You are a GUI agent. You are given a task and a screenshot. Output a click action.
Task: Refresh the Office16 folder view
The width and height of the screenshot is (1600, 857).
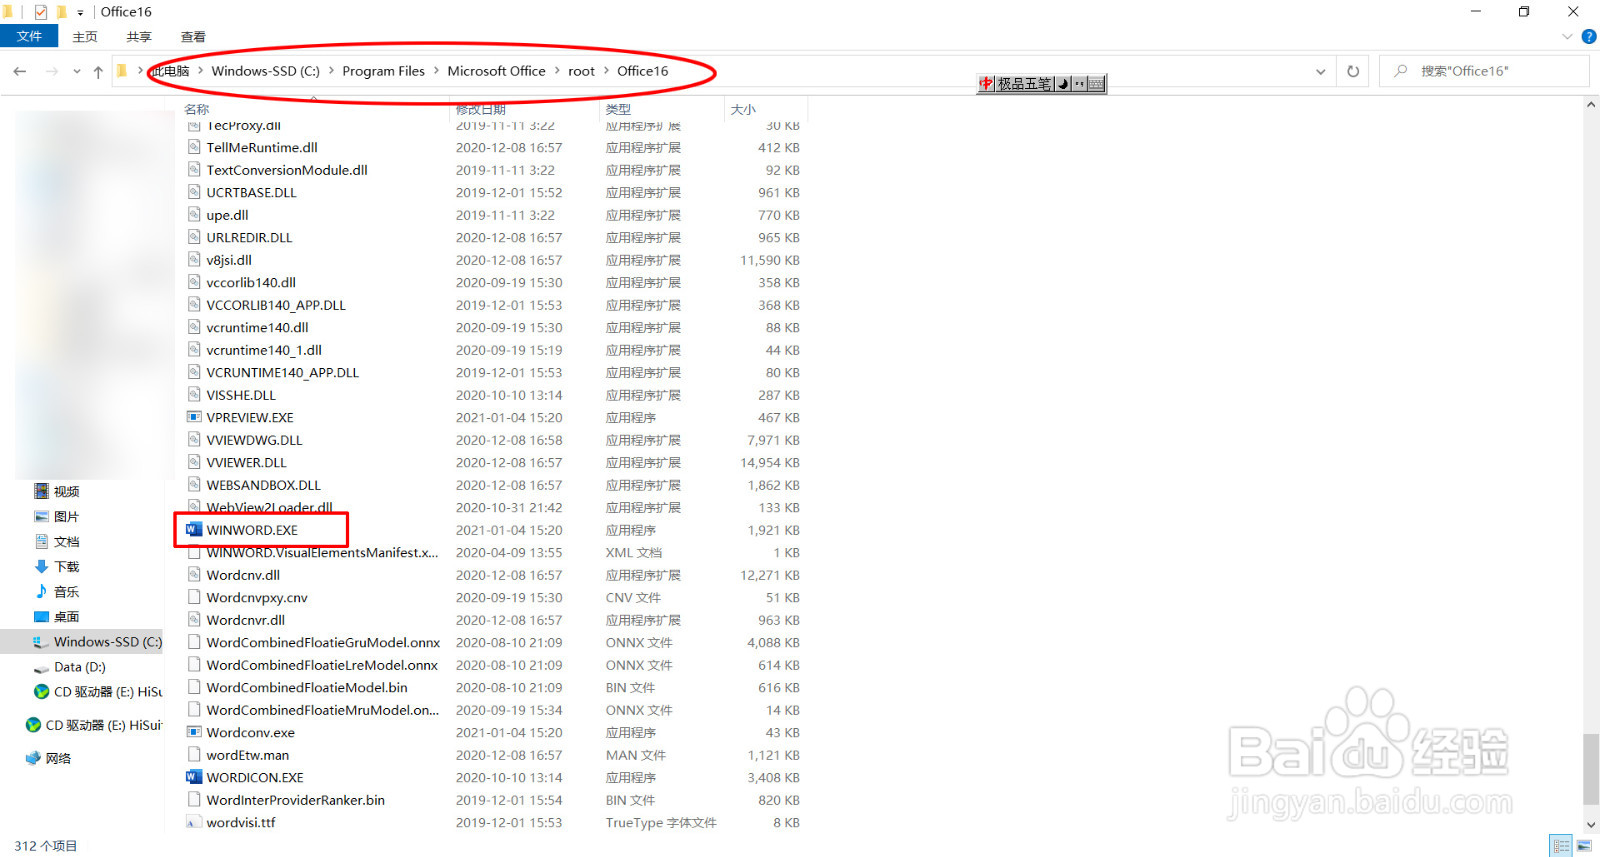(x=1353, y=71)
